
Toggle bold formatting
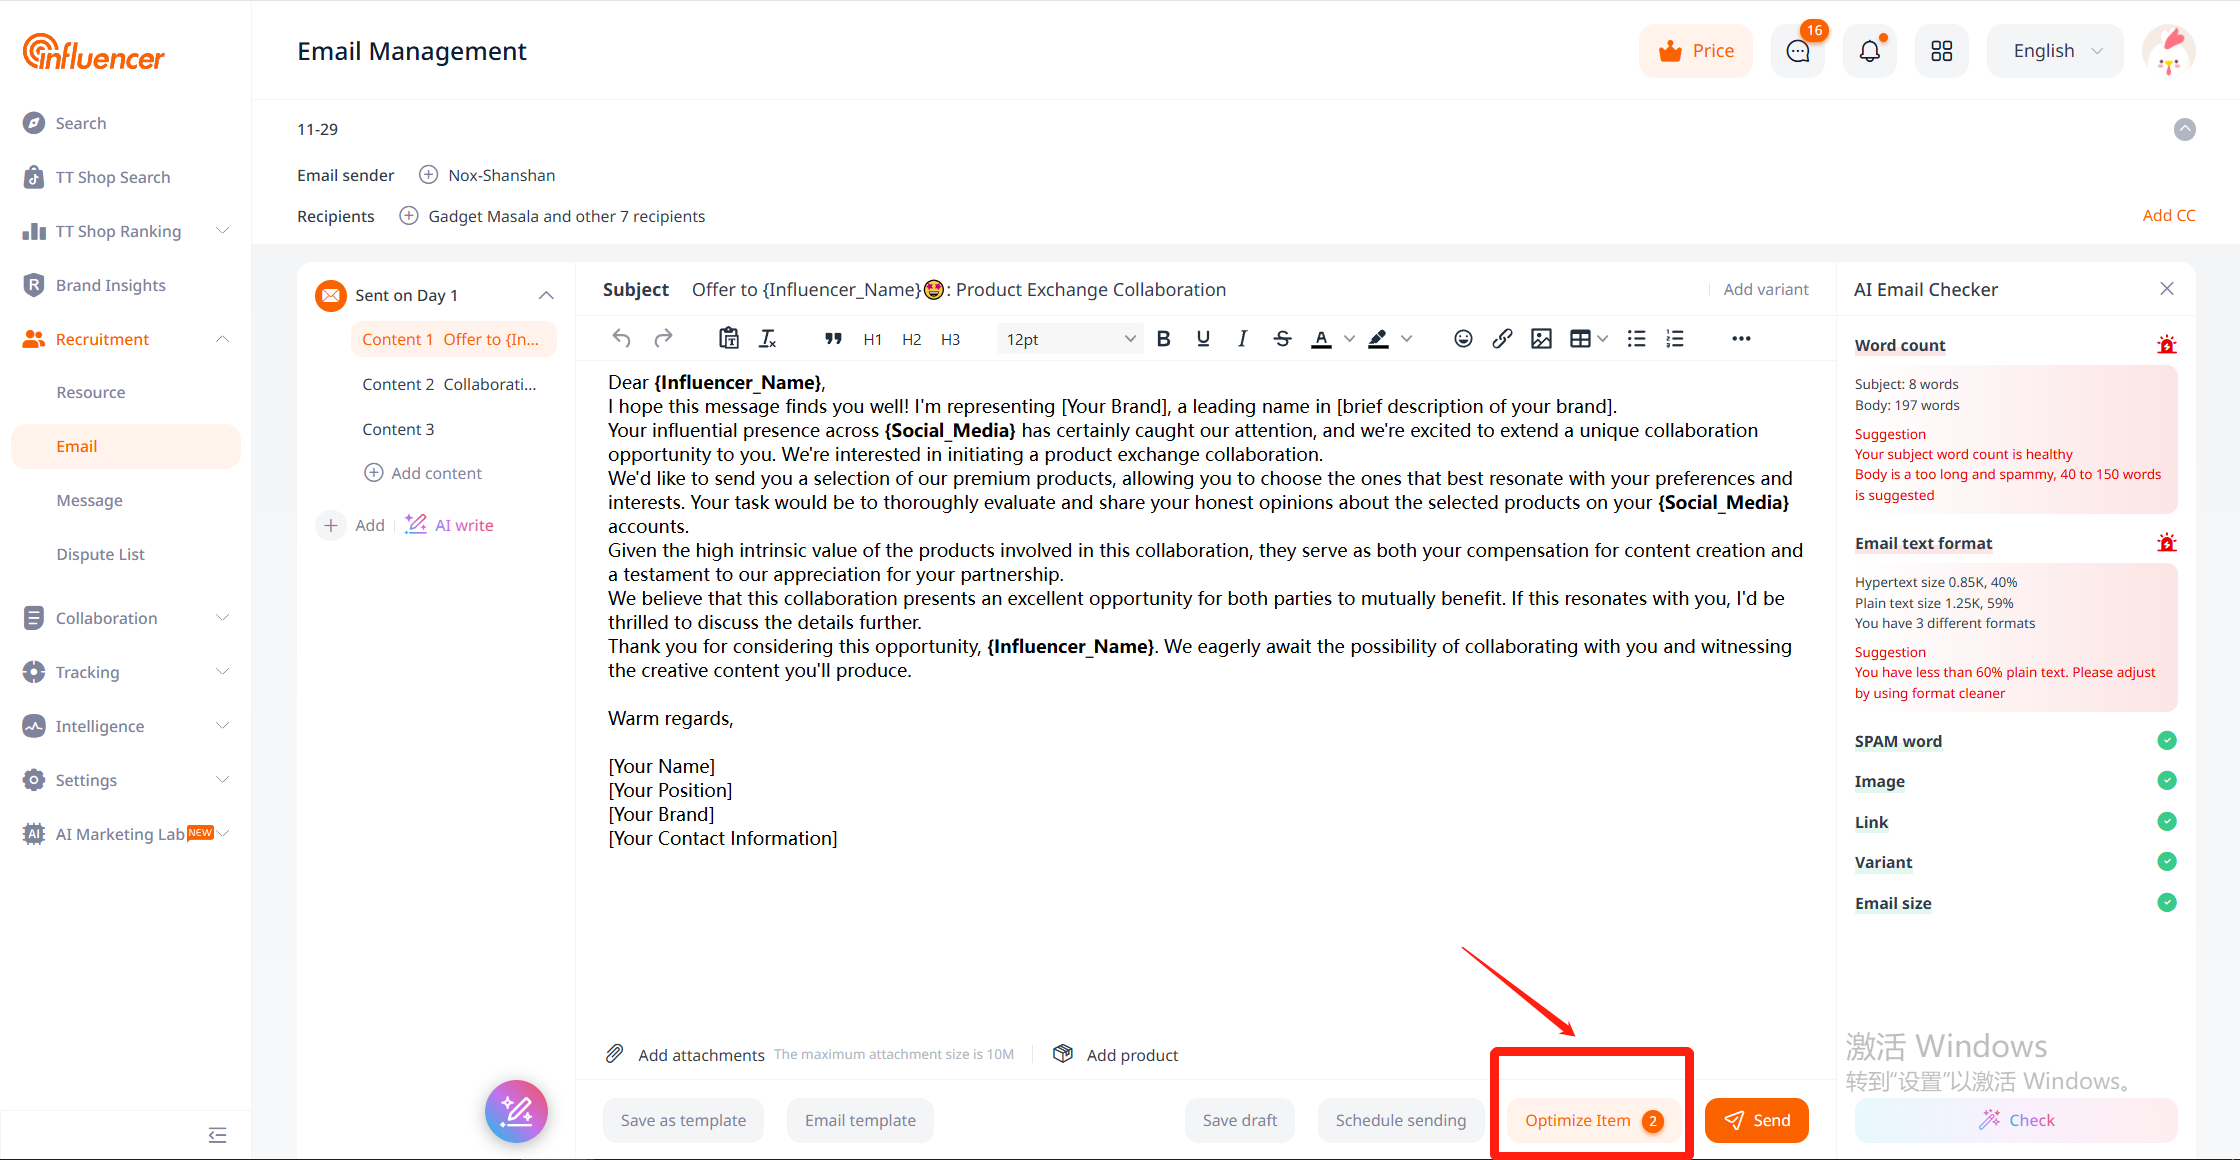point(1163,339)
